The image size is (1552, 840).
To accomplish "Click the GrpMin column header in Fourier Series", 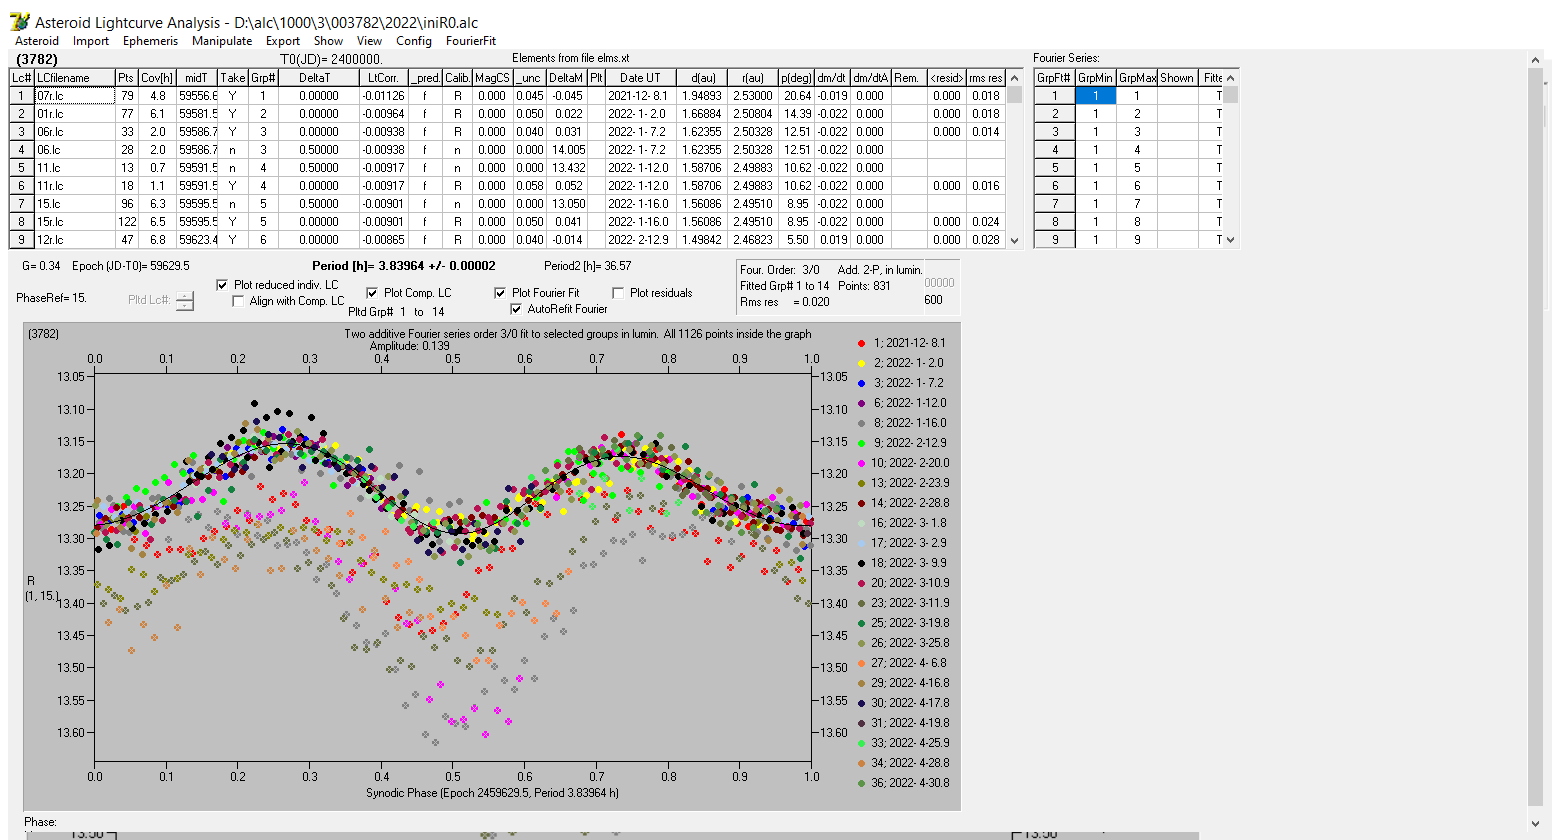I will (1096, 78).
